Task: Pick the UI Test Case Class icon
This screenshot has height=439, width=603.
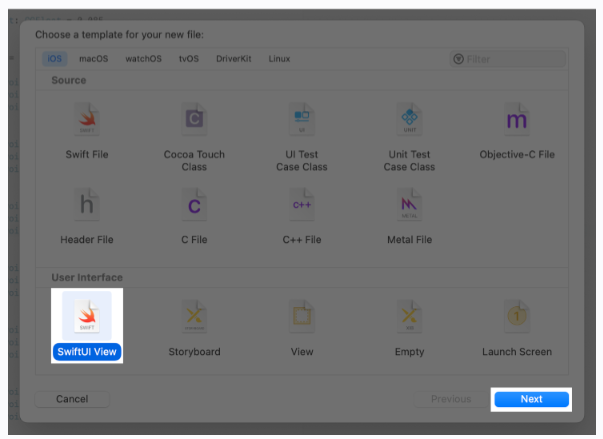Action: pyautogui.click(x=302, y=119)
